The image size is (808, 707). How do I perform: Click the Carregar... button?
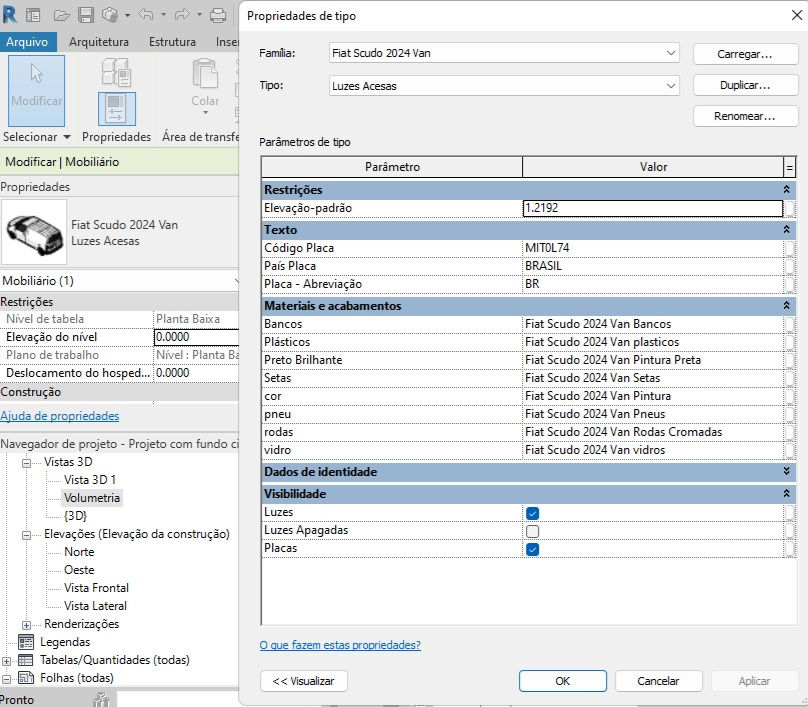click(745, 54)
